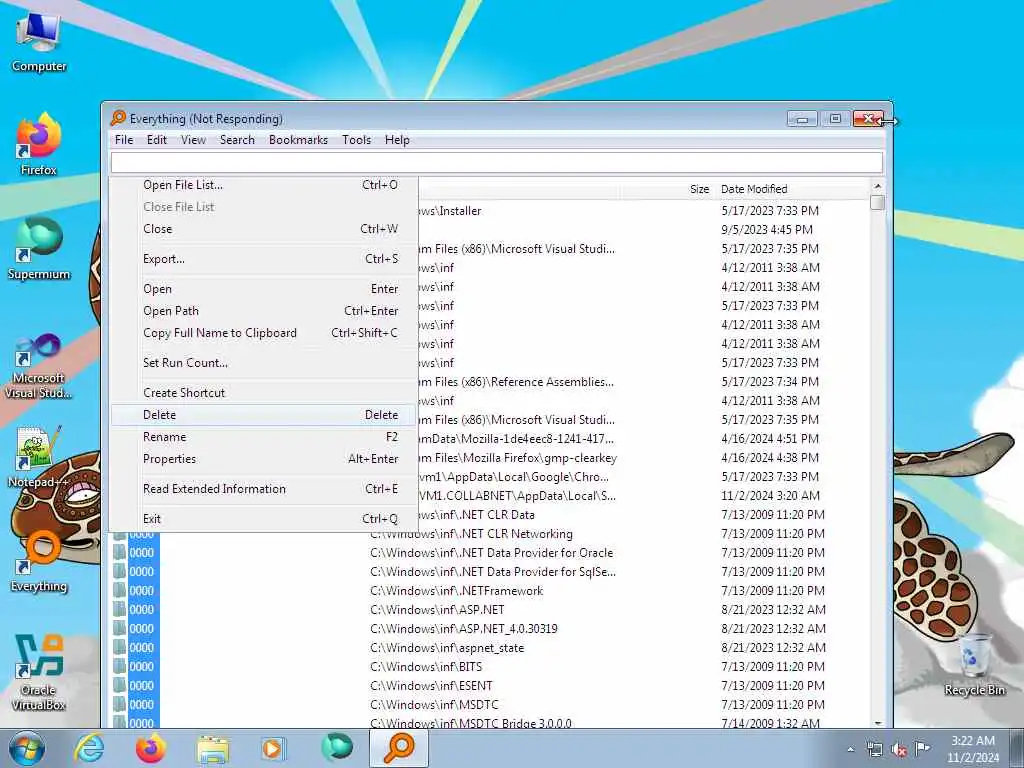Open Firefox desktop shortcut
This screenshot has width=1024, height=768.
coord(39,144)
